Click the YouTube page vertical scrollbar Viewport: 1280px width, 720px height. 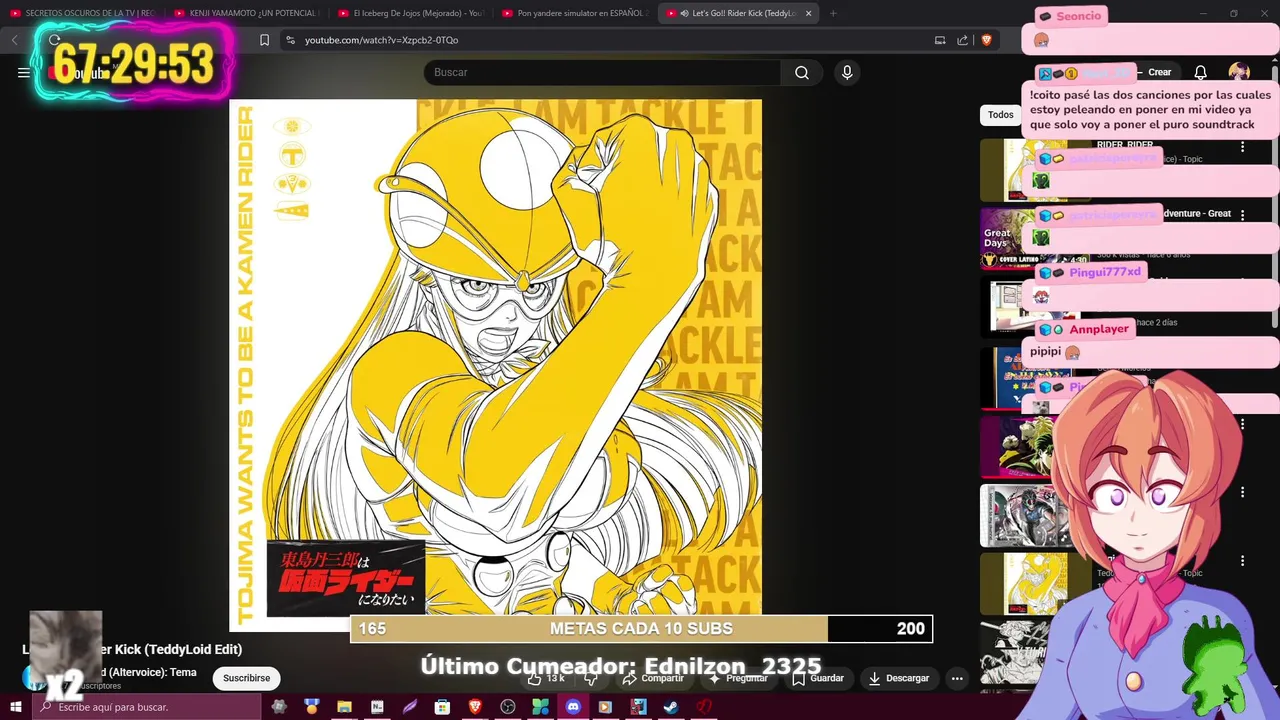coord(1275,195)
